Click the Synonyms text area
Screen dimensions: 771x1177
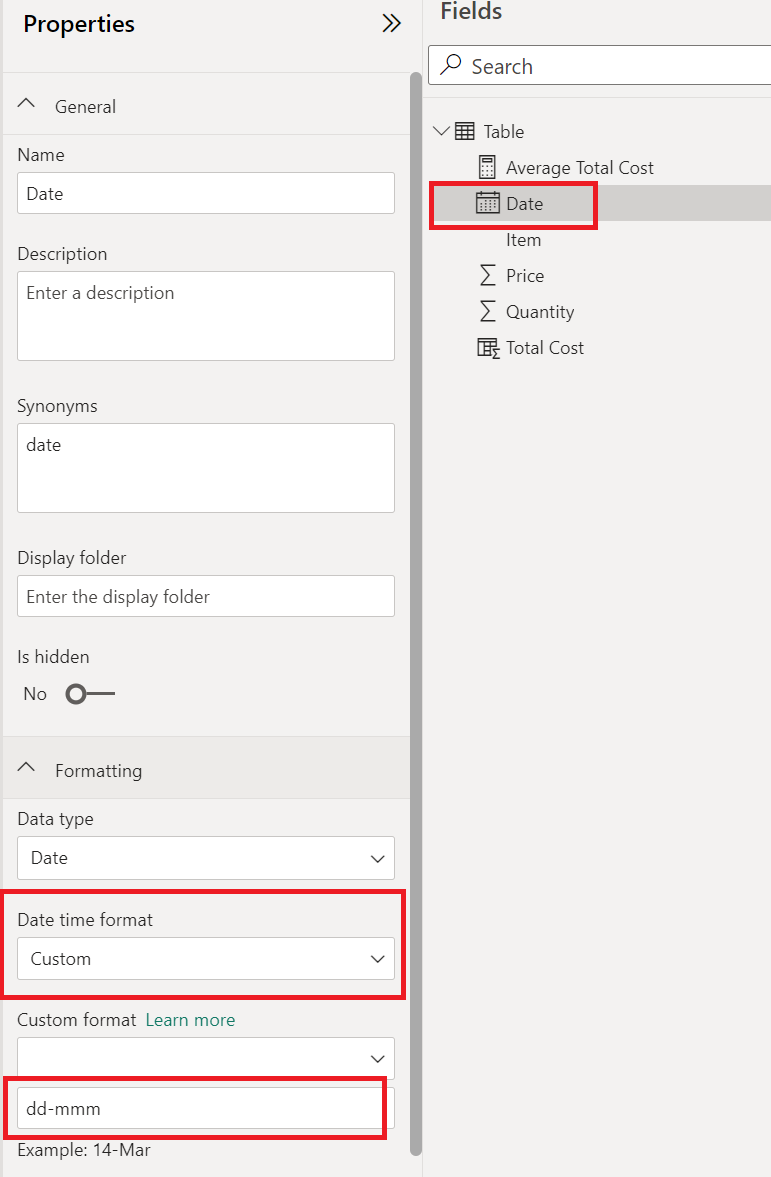pyautogui.click(x=206, y=468)
